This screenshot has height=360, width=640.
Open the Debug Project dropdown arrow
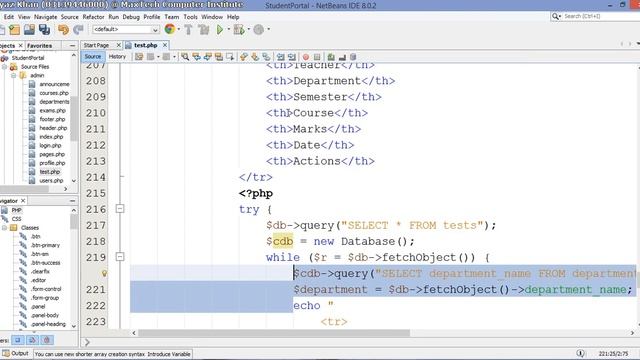point(248,29)
